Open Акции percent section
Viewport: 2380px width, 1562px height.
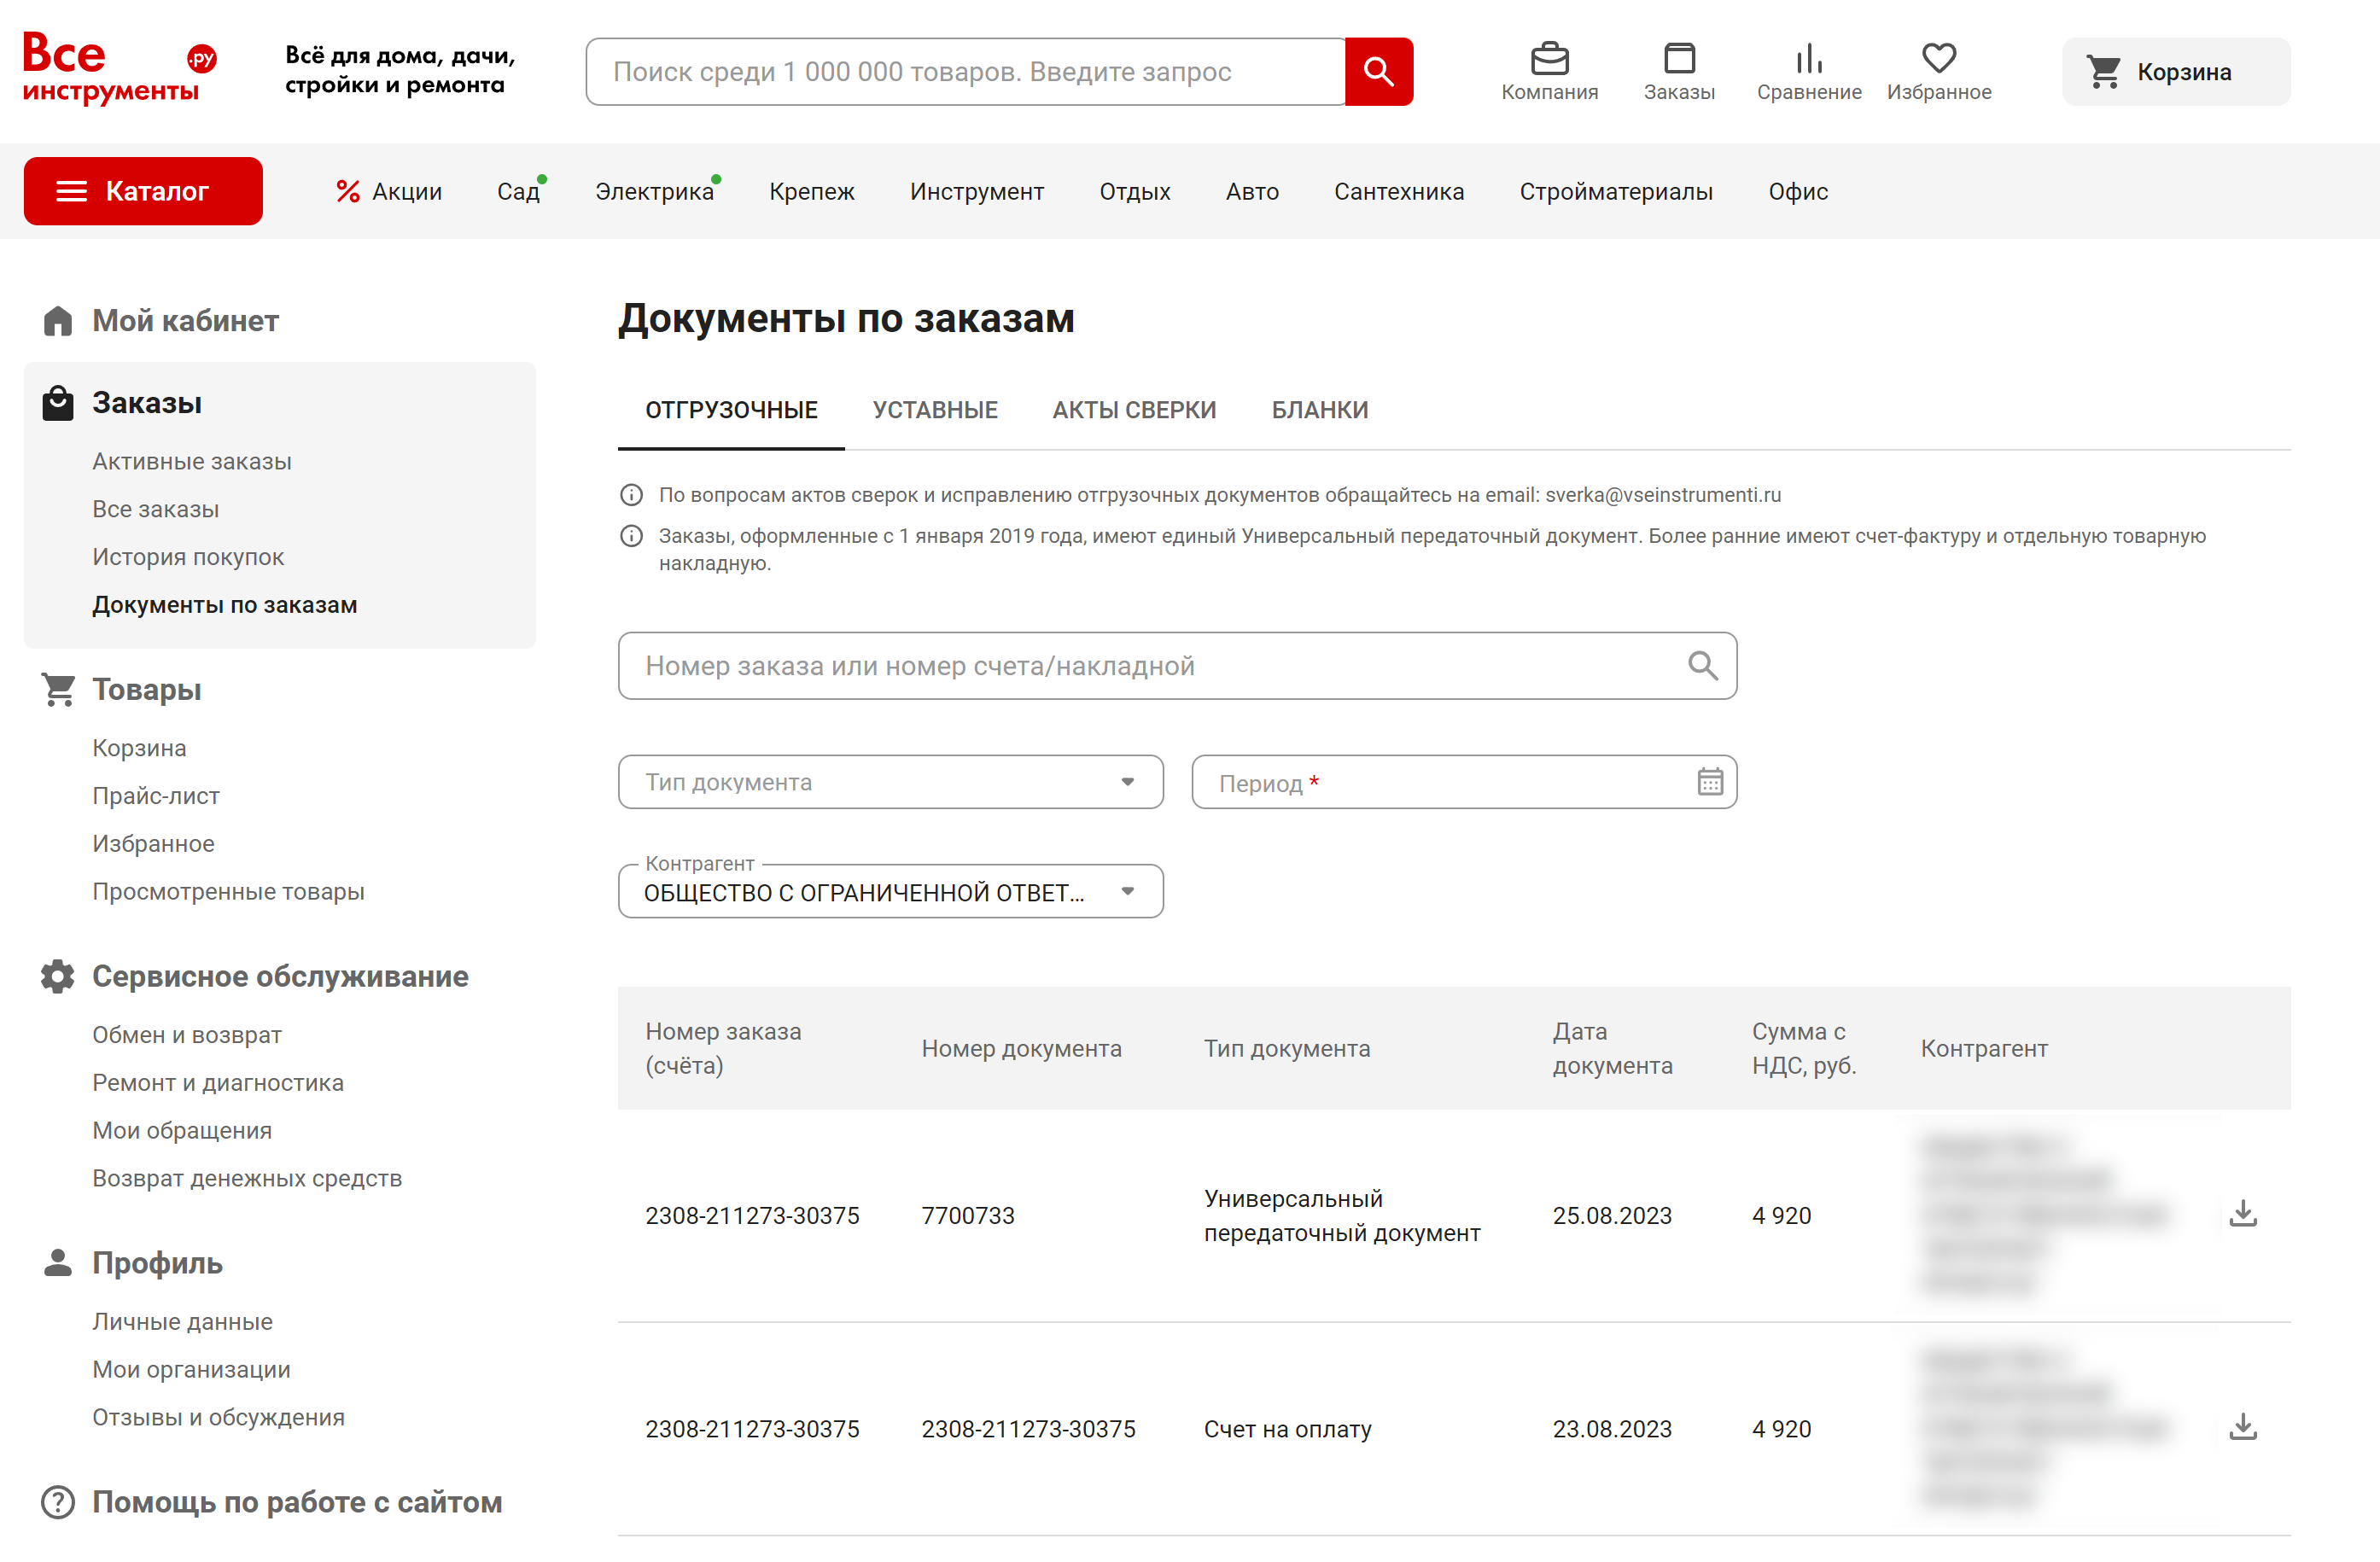(389, 191)
